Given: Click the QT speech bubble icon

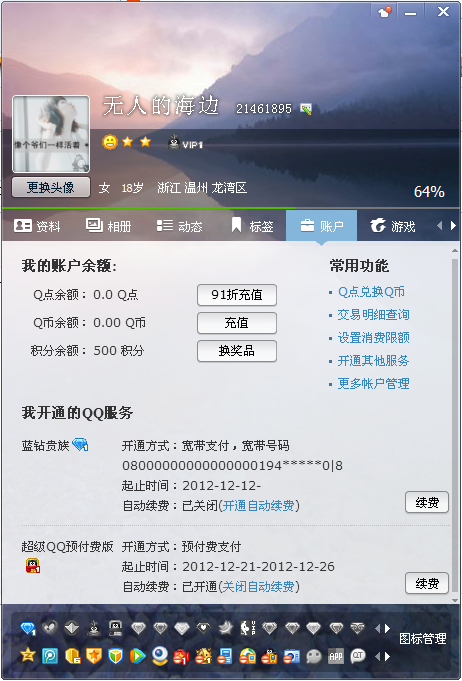Looking at the screenshot, I should (358, 656).
